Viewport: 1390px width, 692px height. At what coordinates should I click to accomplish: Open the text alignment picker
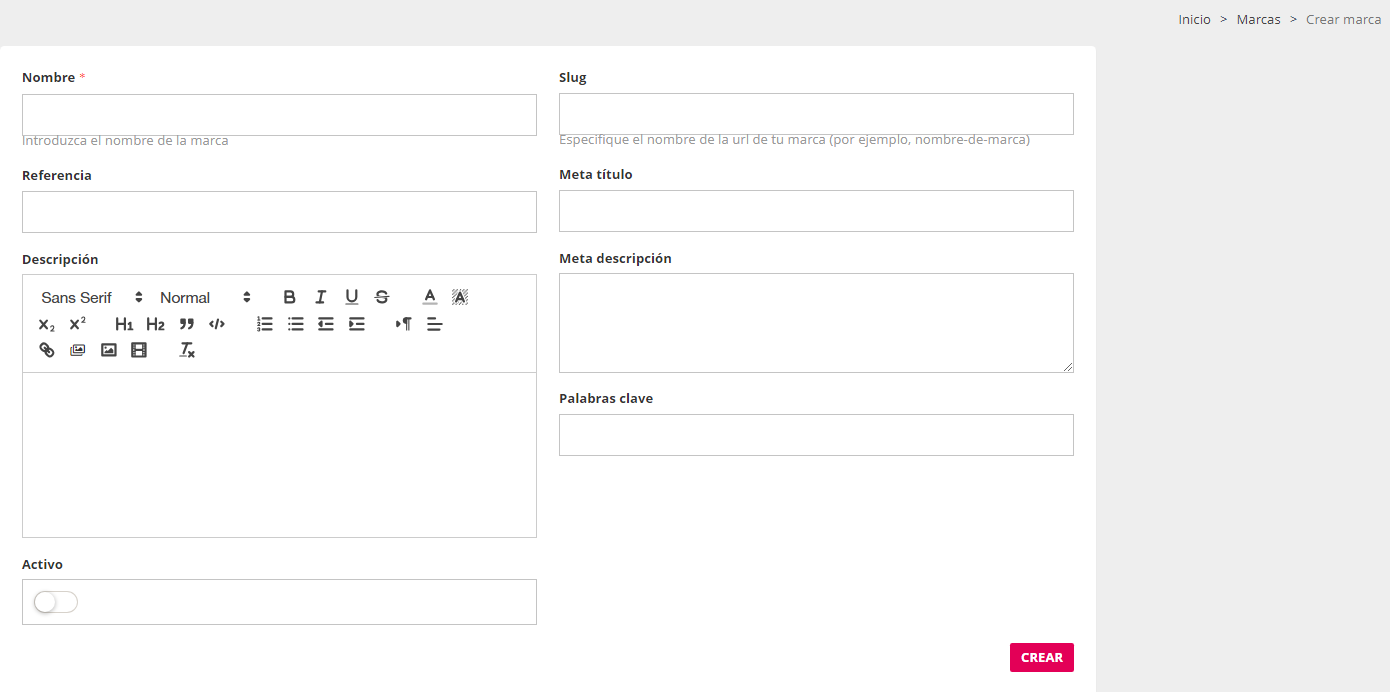coord(434,324)
